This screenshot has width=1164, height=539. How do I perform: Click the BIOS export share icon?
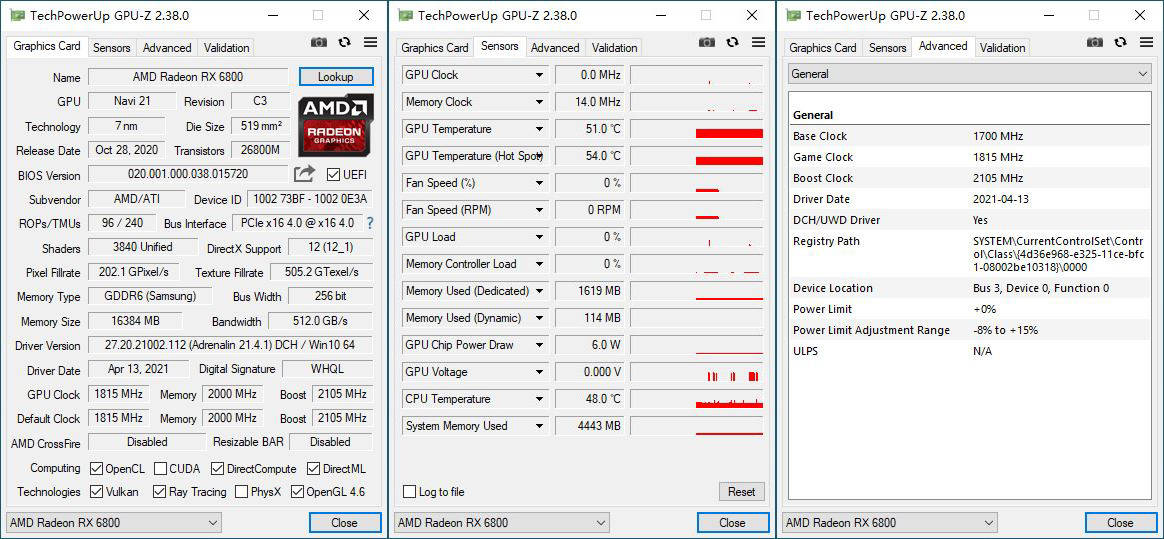tap(304, 174)
